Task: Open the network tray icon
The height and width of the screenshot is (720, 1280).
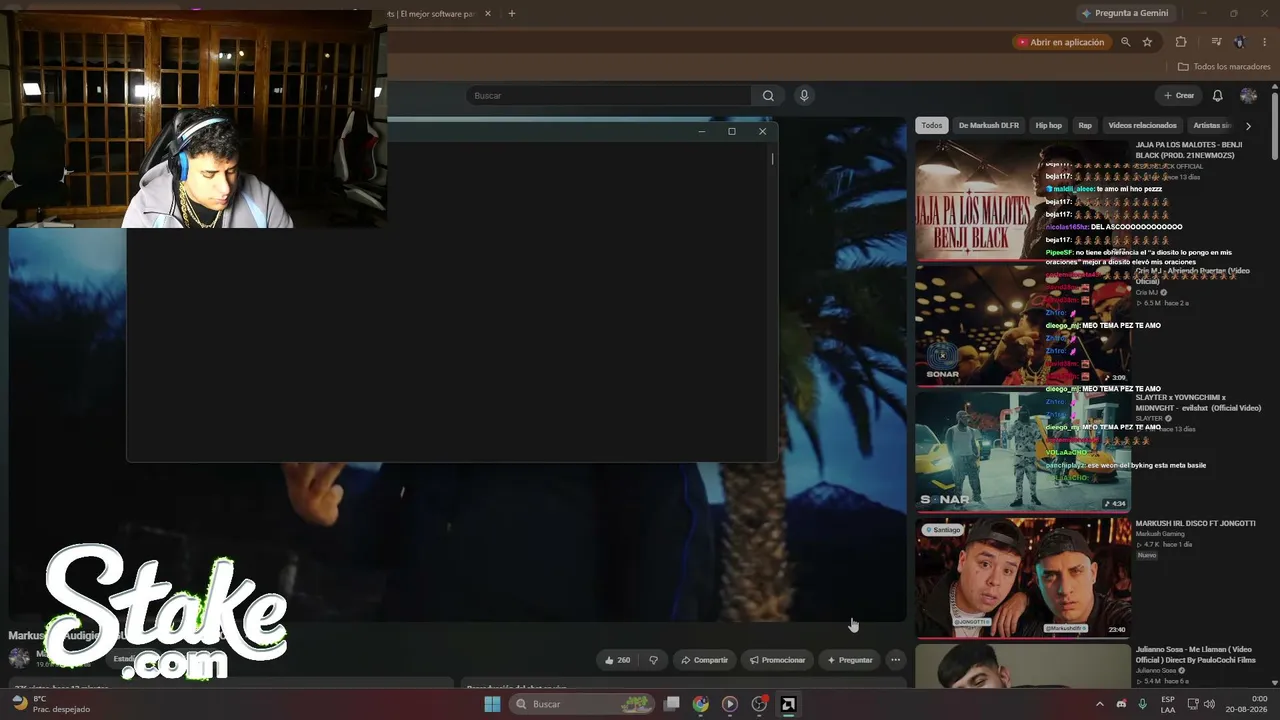Action: click(1194, 704)
